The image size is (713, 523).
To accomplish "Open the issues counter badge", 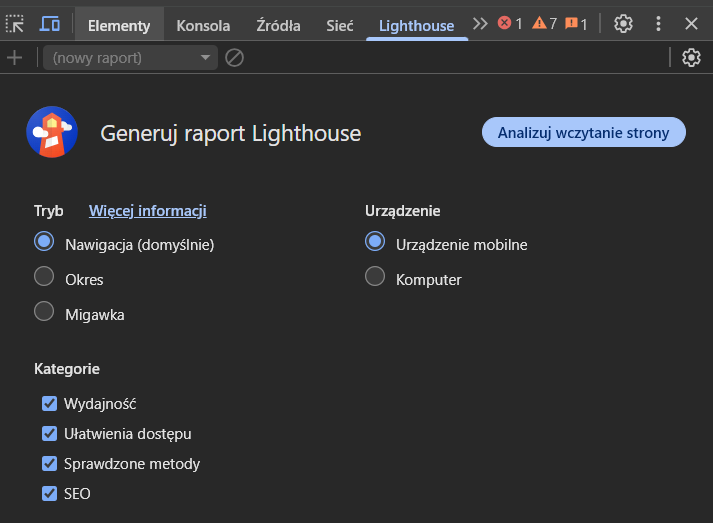I will pos(576,24).
